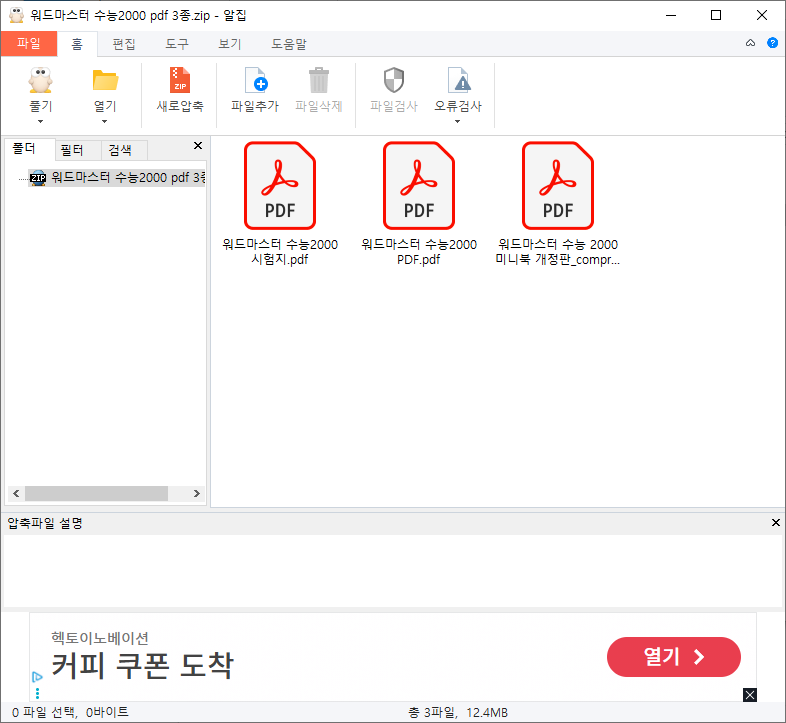
Task: Click the 풀기 (extract) egg icon
Action: (40, 80)
